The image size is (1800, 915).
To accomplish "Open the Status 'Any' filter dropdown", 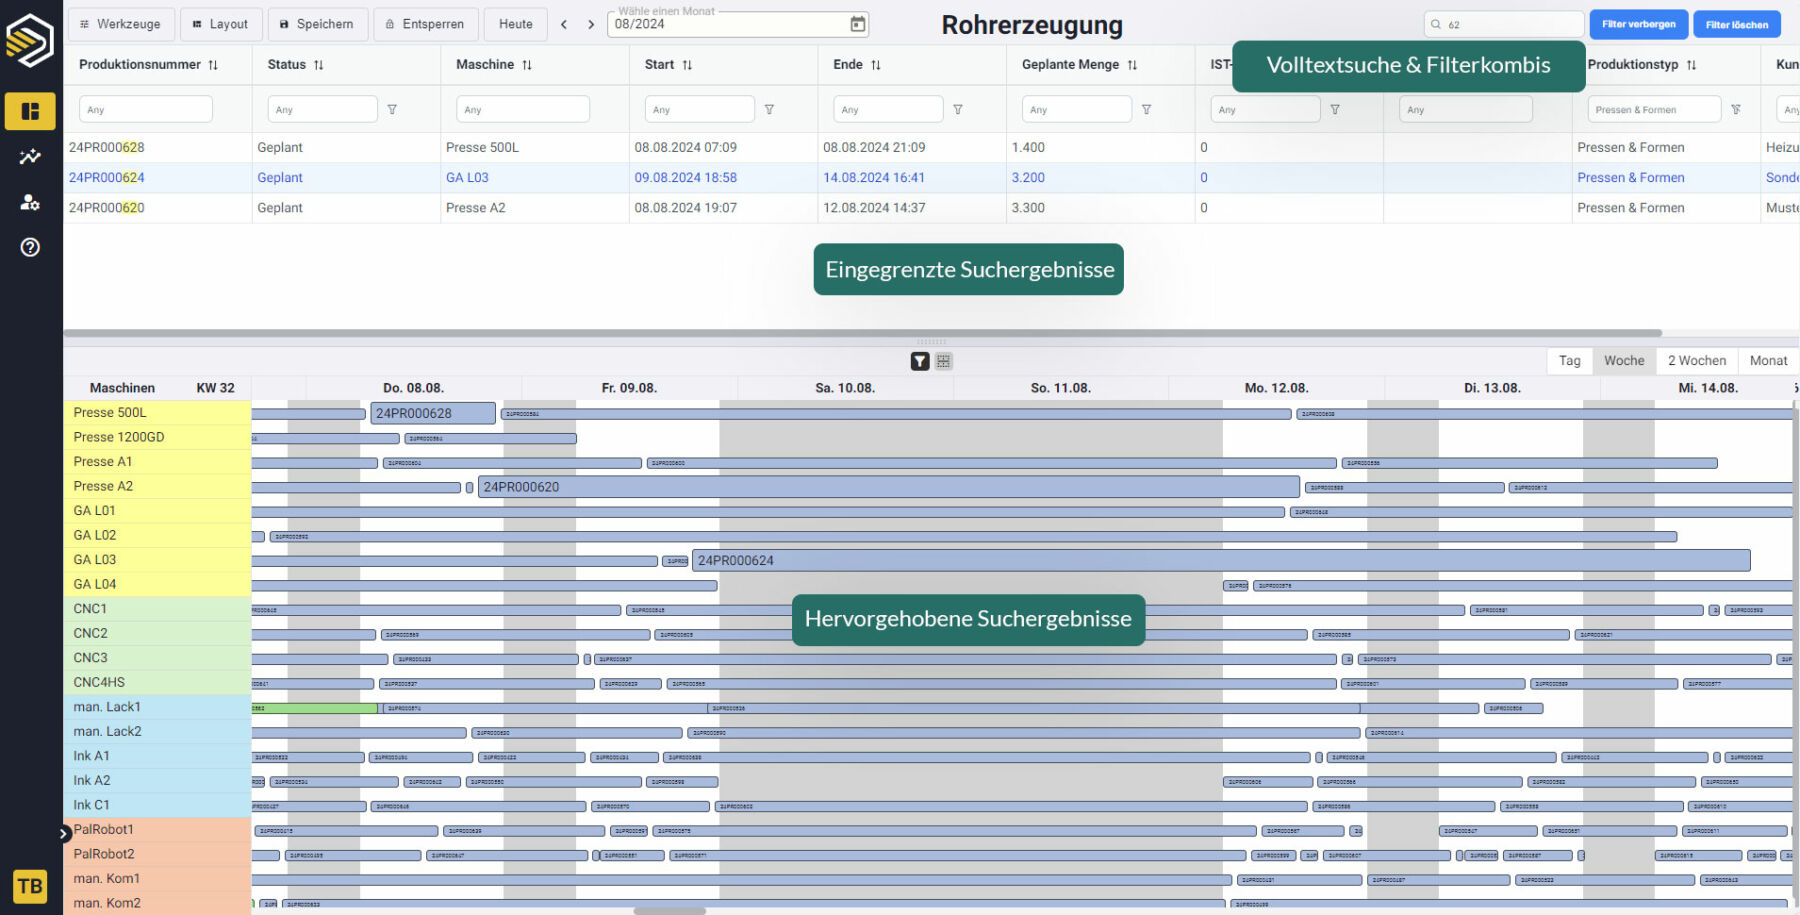I will [x=322, y=109].
